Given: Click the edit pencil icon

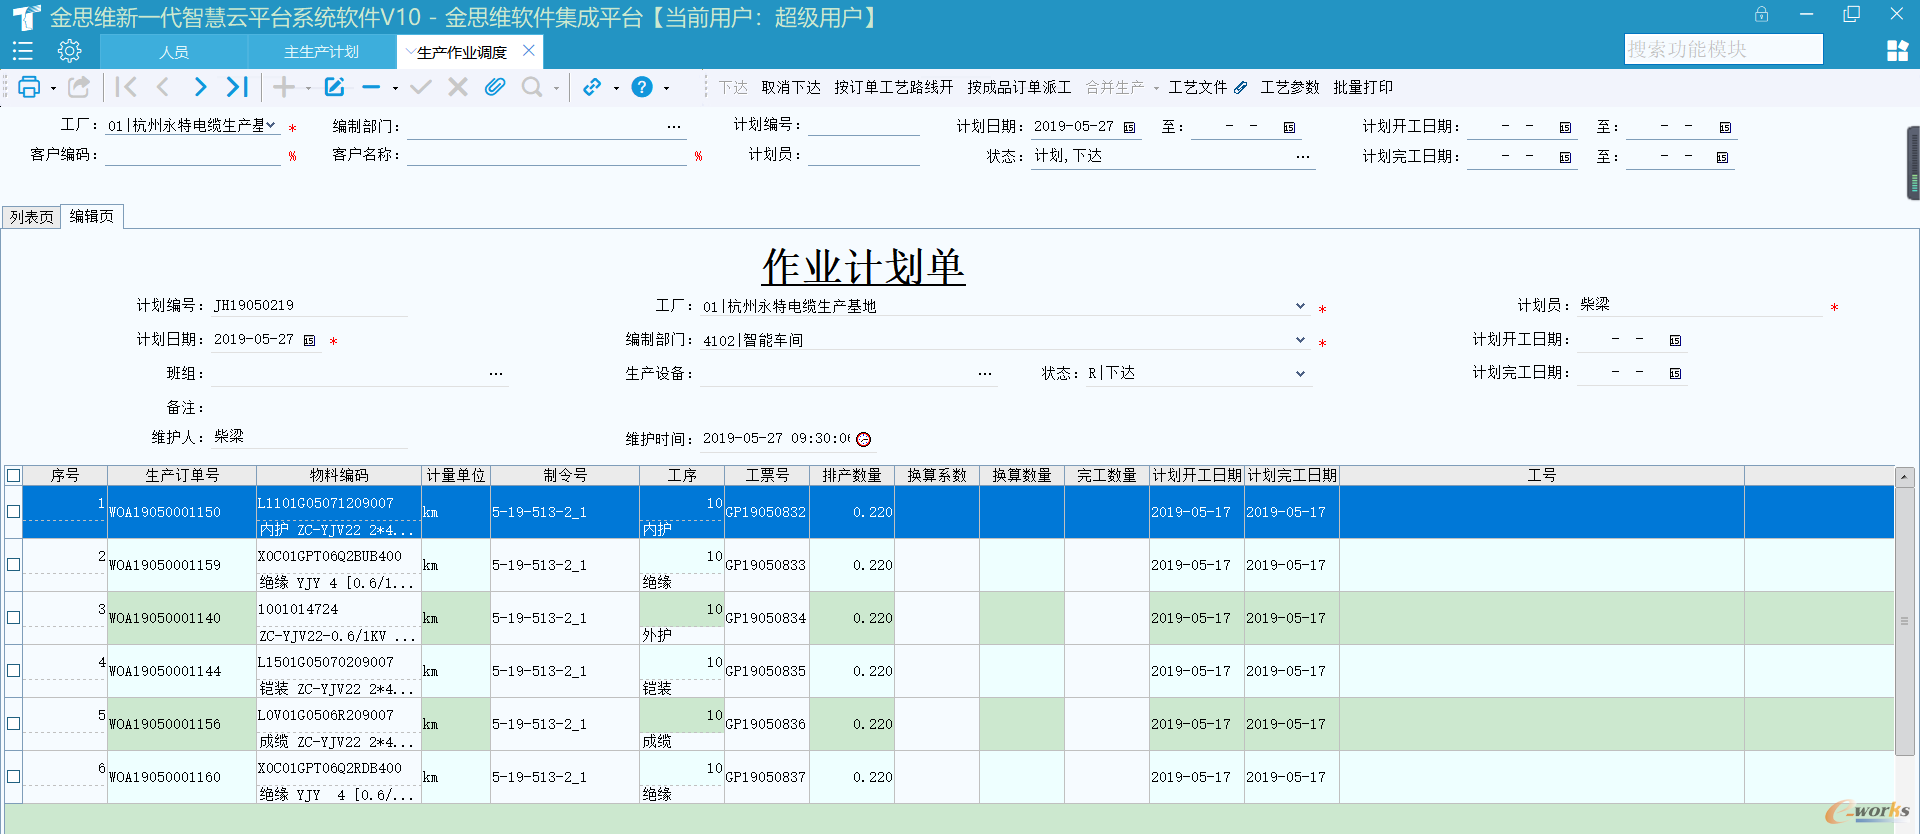Looking at the screenshot, I should (335, 87).
